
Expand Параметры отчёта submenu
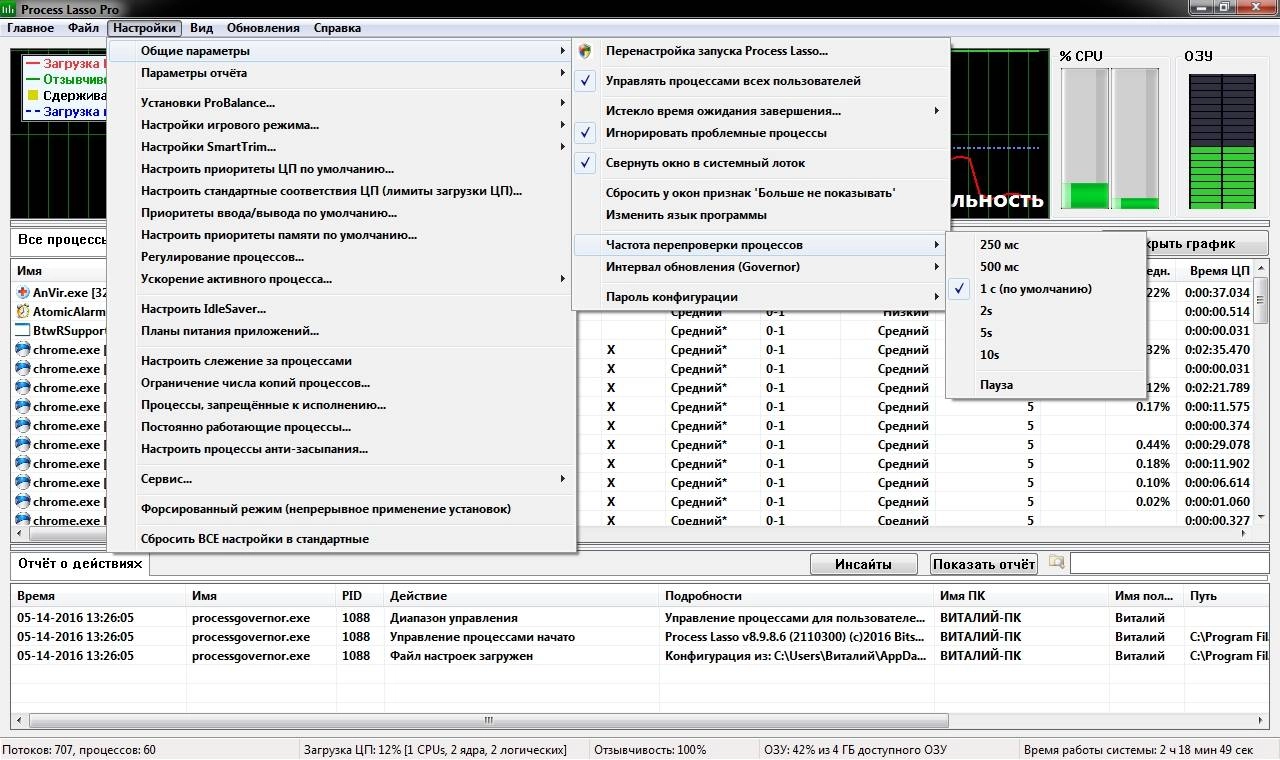342,73
